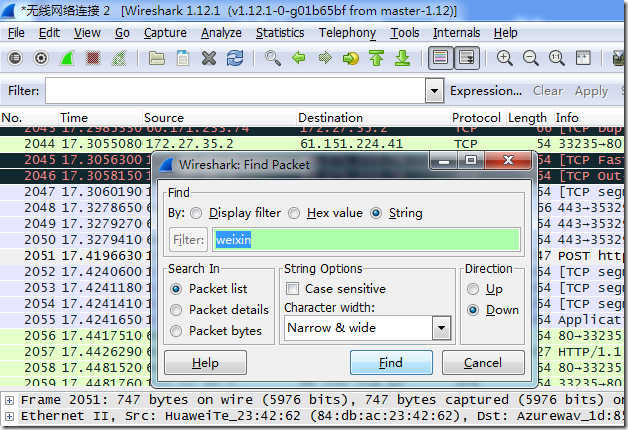Screen dimensions: 628x430
Task: Expand the Ethernet II tree row
Action: pos(9,416)
